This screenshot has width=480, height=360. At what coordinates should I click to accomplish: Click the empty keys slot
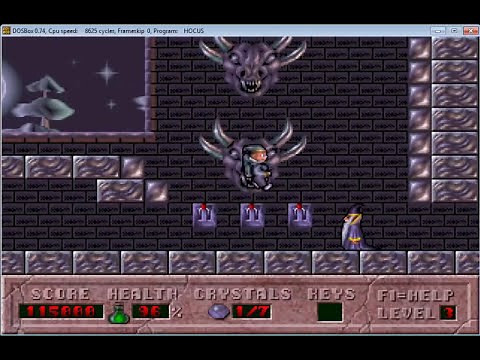(x=330, y=312)
